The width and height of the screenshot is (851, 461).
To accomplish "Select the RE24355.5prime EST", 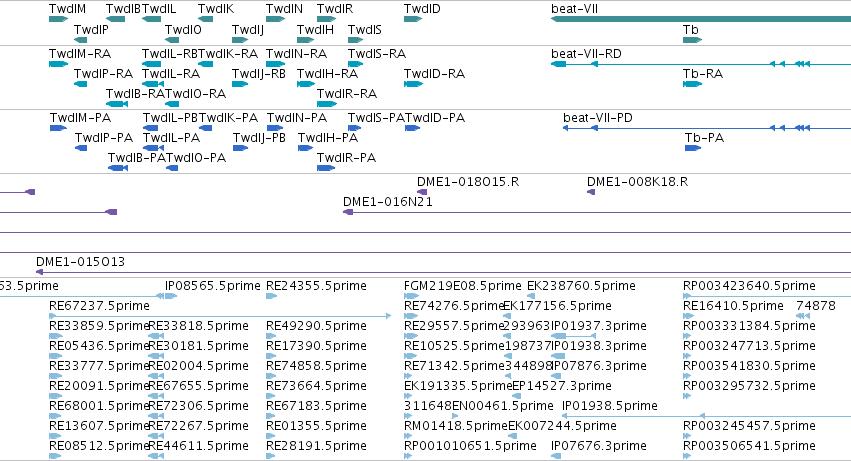I will pyautogui.click(x=271, y=296).
